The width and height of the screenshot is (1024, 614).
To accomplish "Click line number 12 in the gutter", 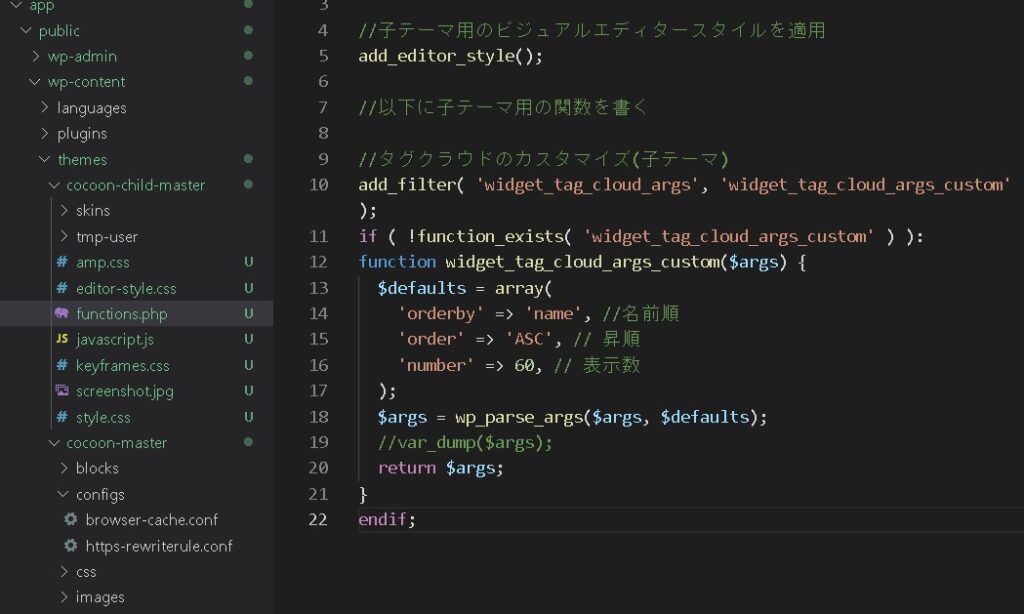I will 318,262.
